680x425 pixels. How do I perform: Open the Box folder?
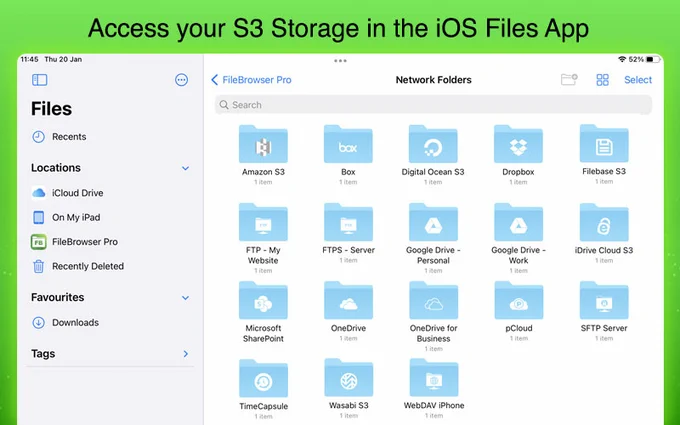click(348, 144)
